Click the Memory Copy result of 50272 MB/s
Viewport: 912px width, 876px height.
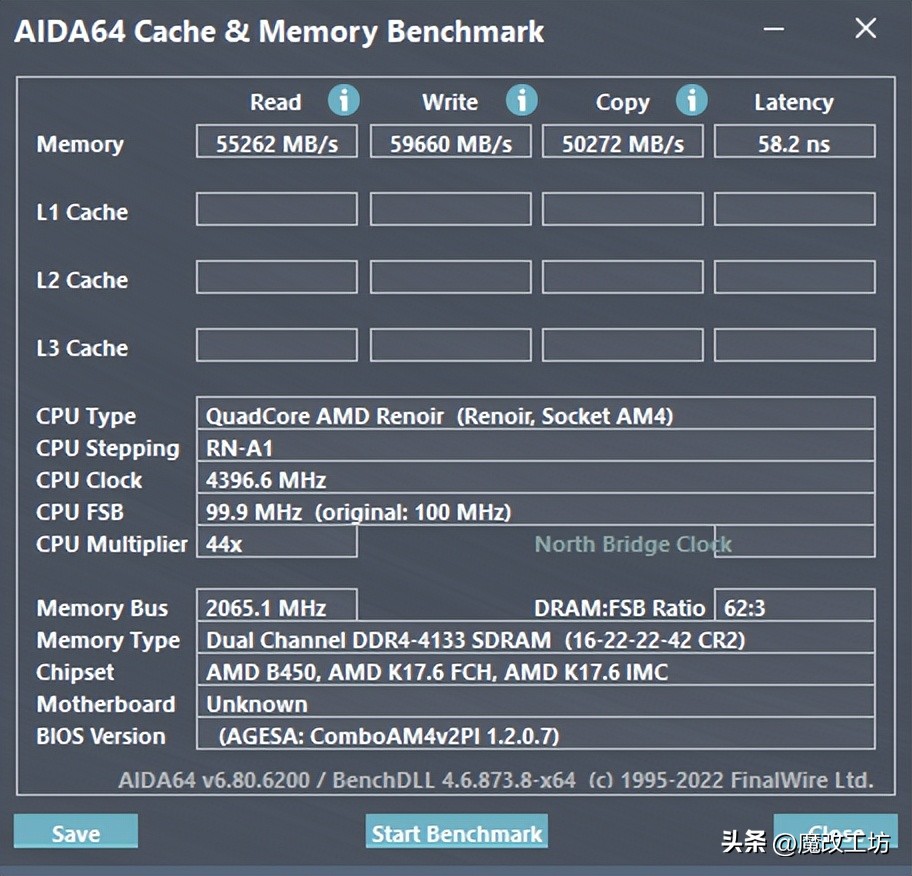click(x=622, y=141)
